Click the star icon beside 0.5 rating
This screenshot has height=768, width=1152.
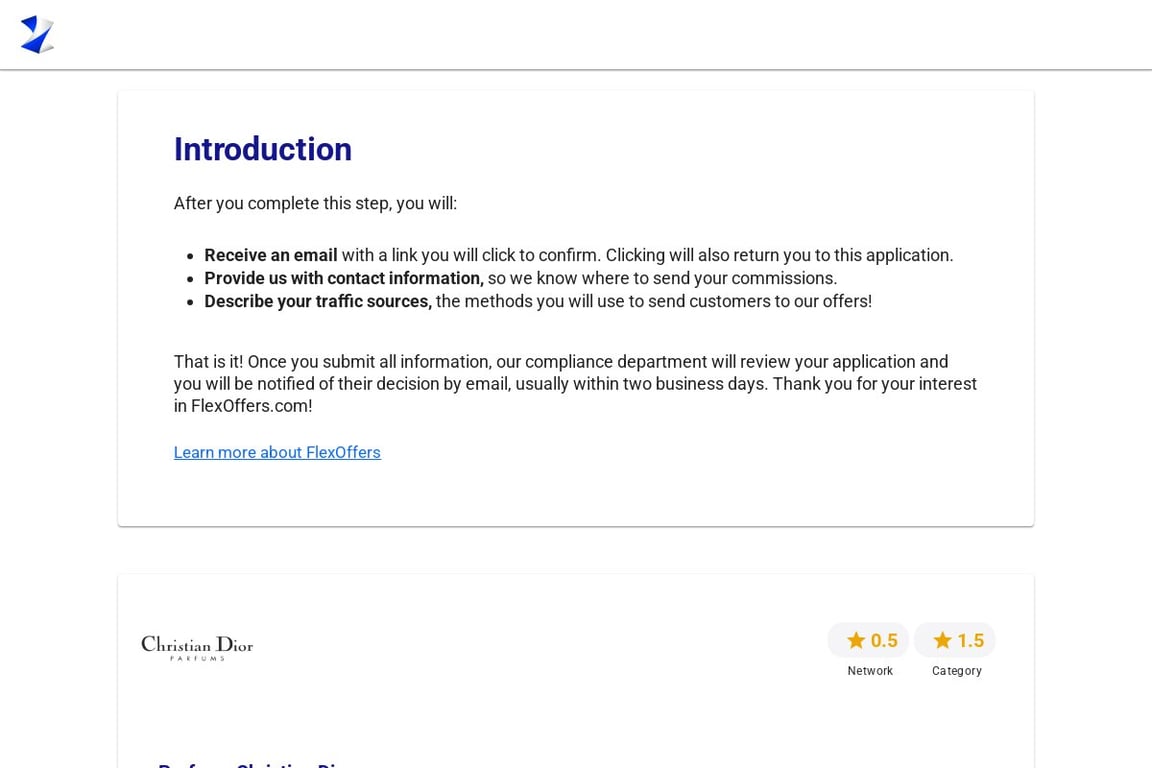tap(856, 640)
